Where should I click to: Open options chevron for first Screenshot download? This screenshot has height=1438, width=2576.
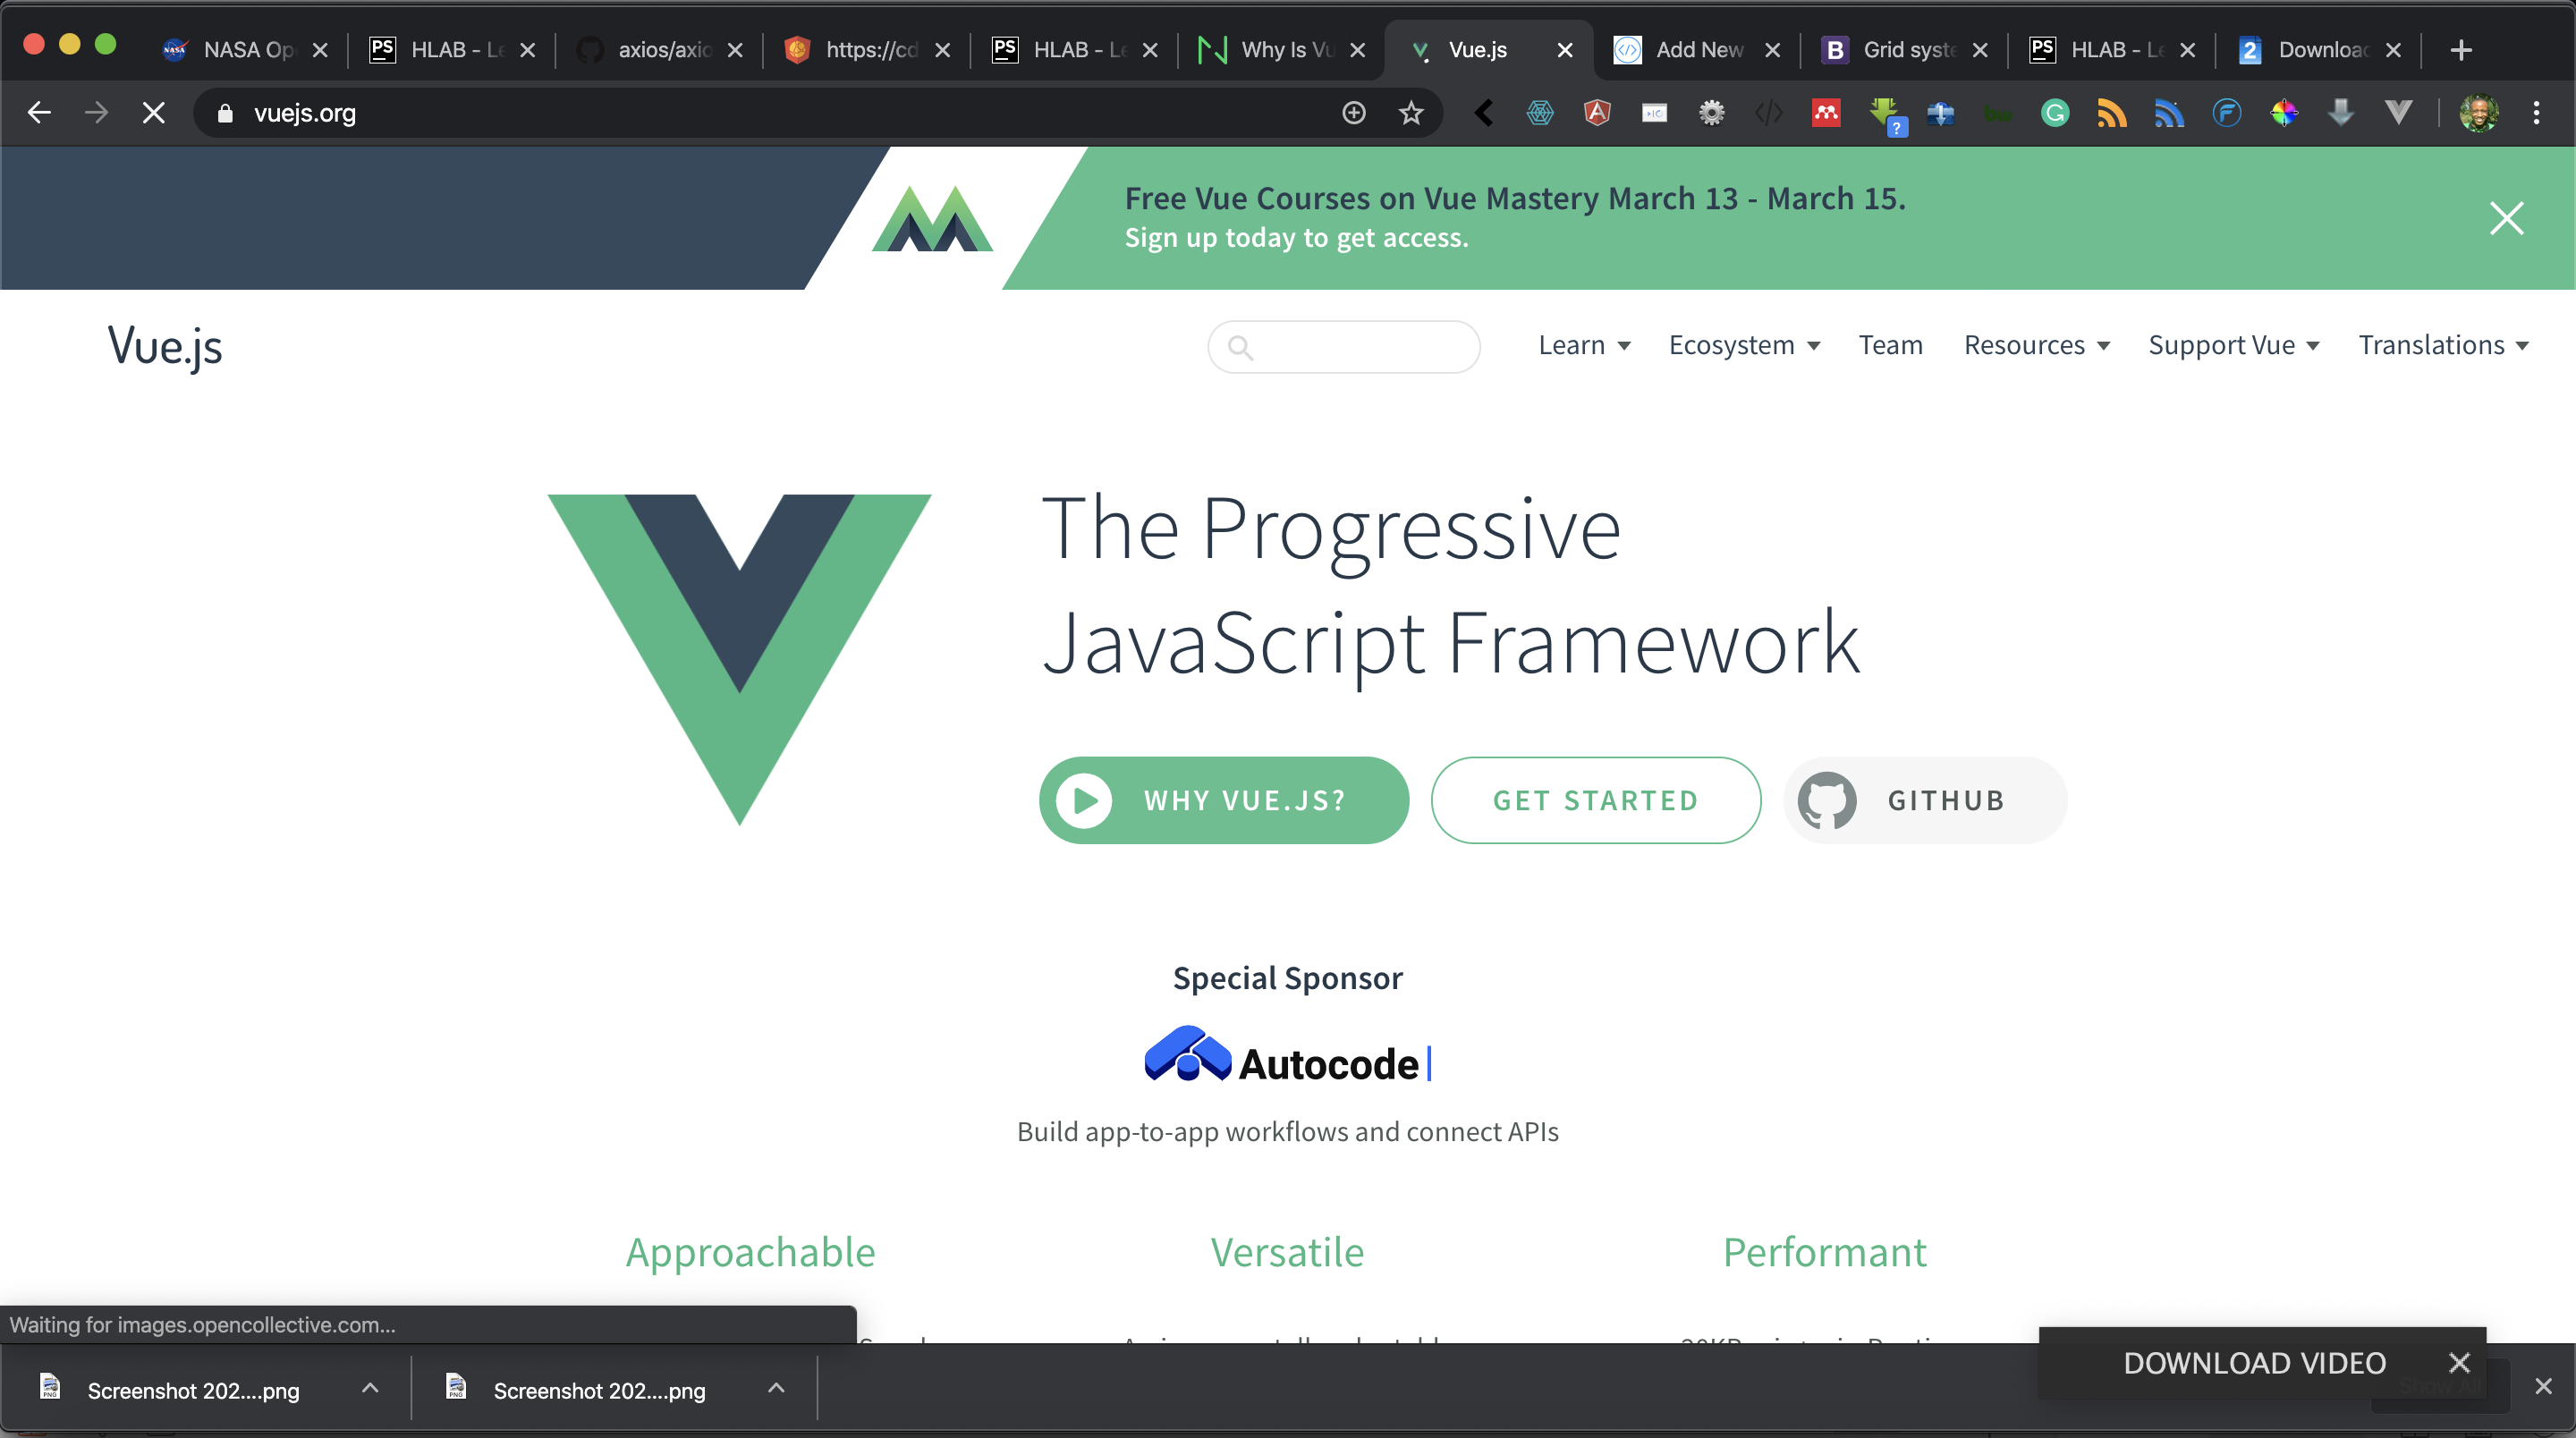370,1387
